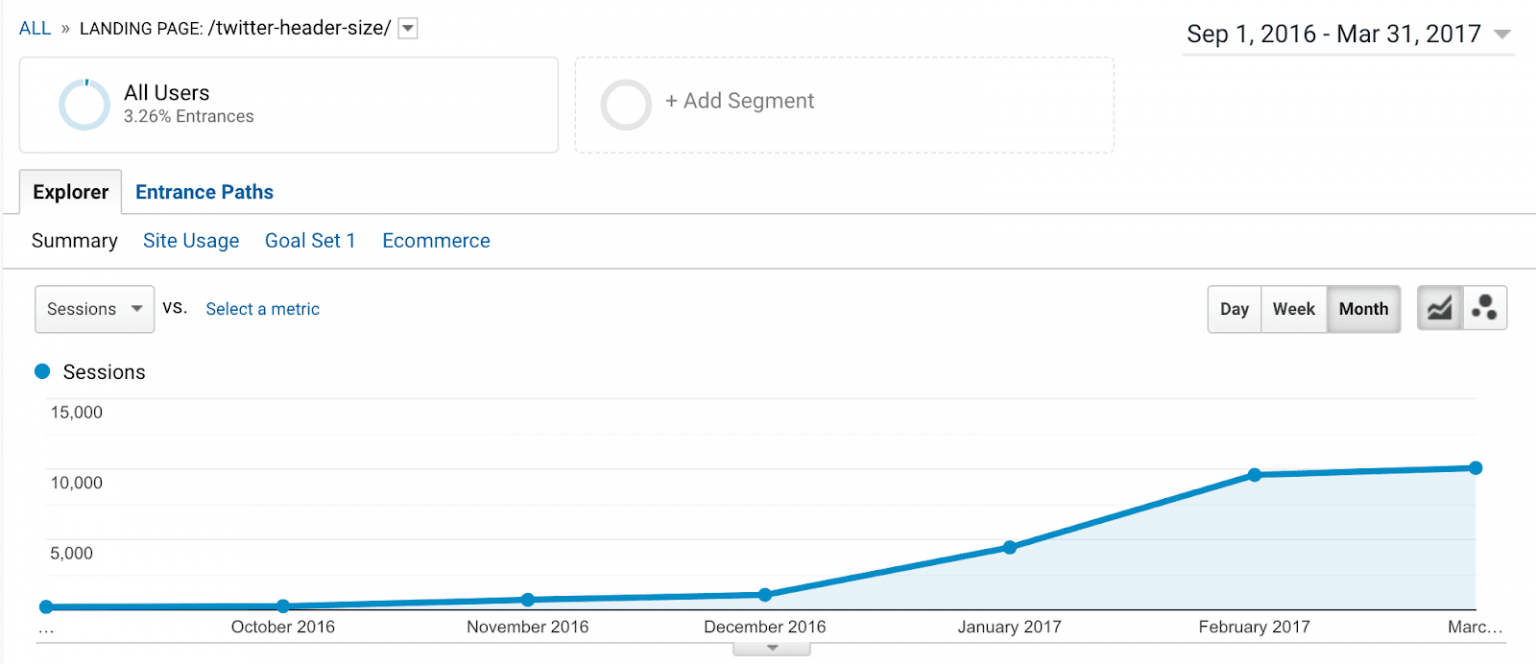The height and width of the screenshot is (664, 1536).
Task: Switch to the Entrance Paths tab
Action: click(204, 191)
